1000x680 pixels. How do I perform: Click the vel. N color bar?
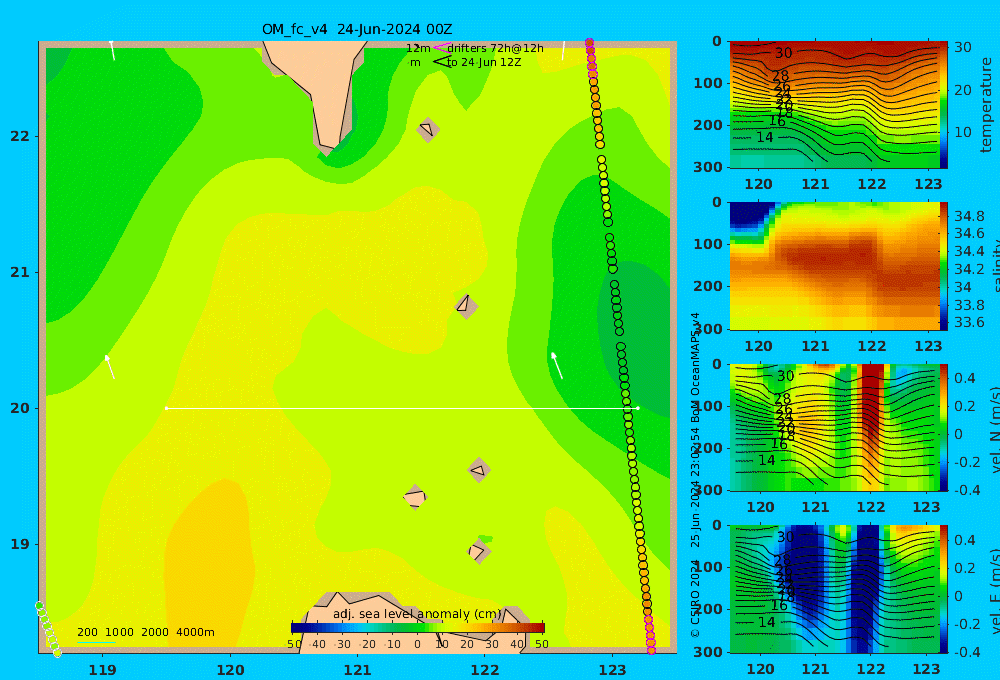944,427
